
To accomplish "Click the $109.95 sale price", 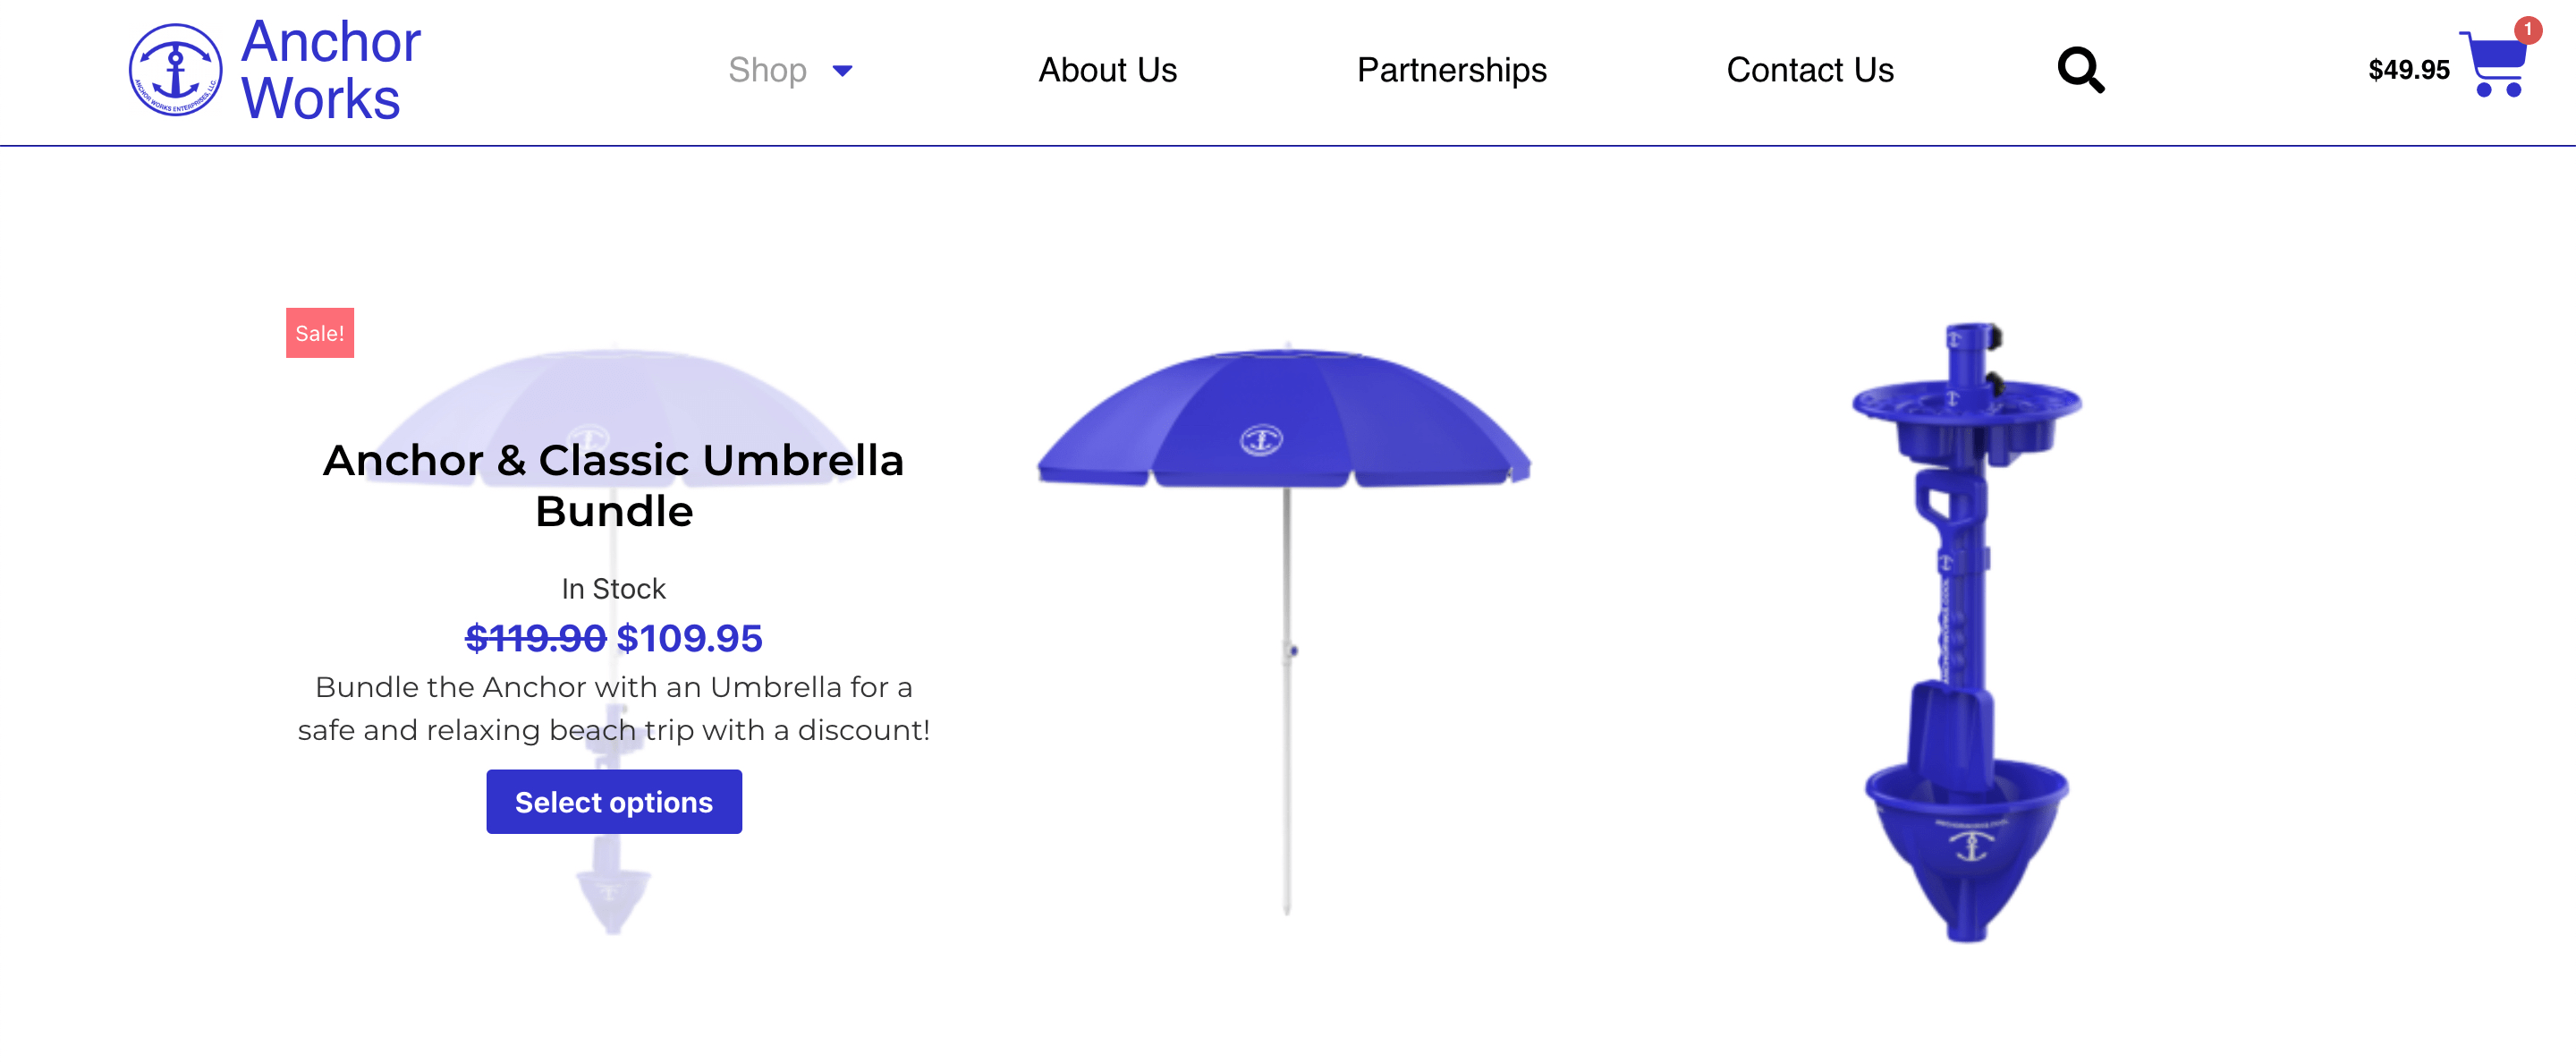I will coord(689,638).
